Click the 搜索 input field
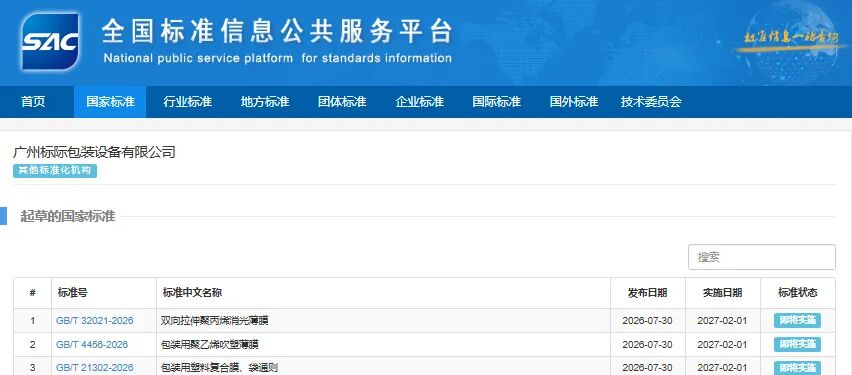852x375 pixels. coord(762,257)
